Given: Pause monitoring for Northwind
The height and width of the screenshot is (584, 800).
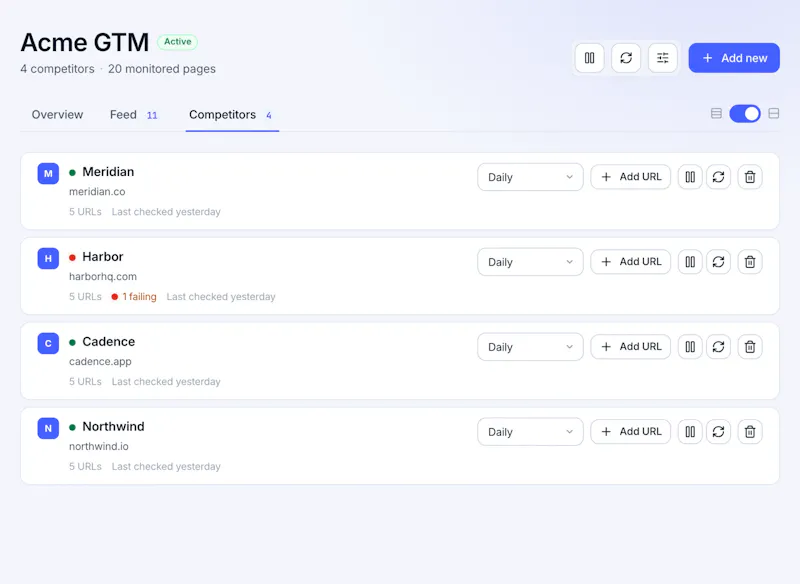Looking at the screenshot, I should 690,431.
